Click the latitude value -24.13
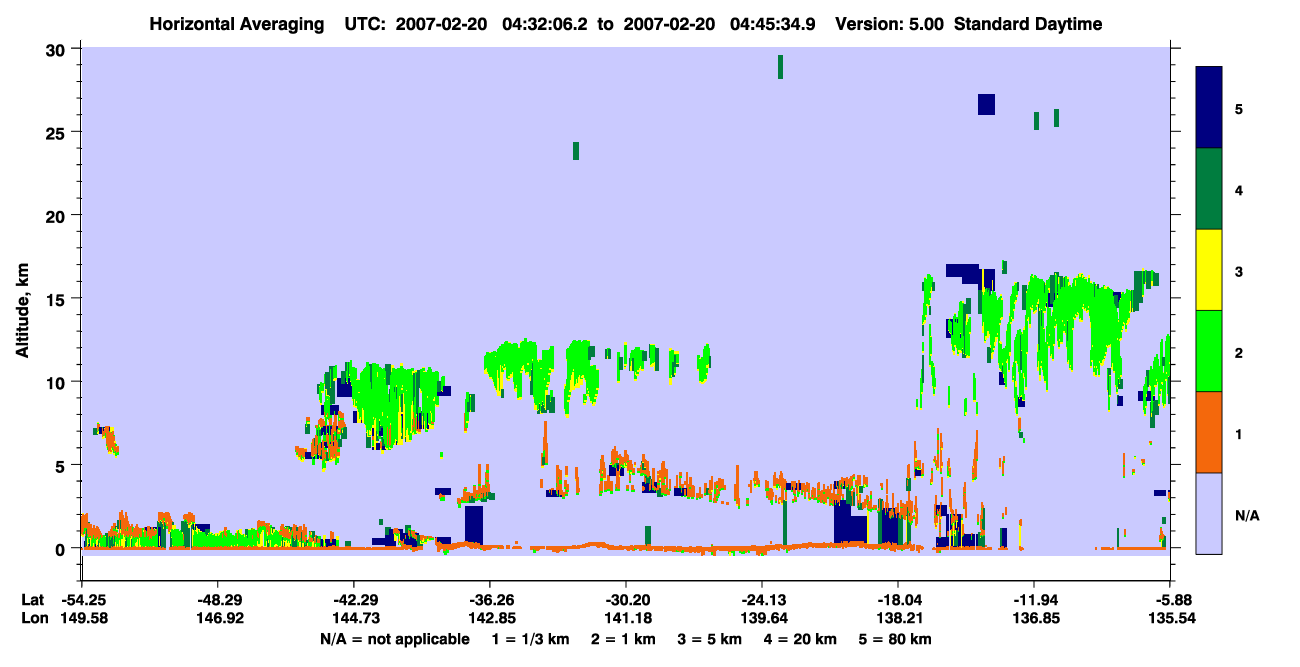1300x667 pixels. click(762, 600)
